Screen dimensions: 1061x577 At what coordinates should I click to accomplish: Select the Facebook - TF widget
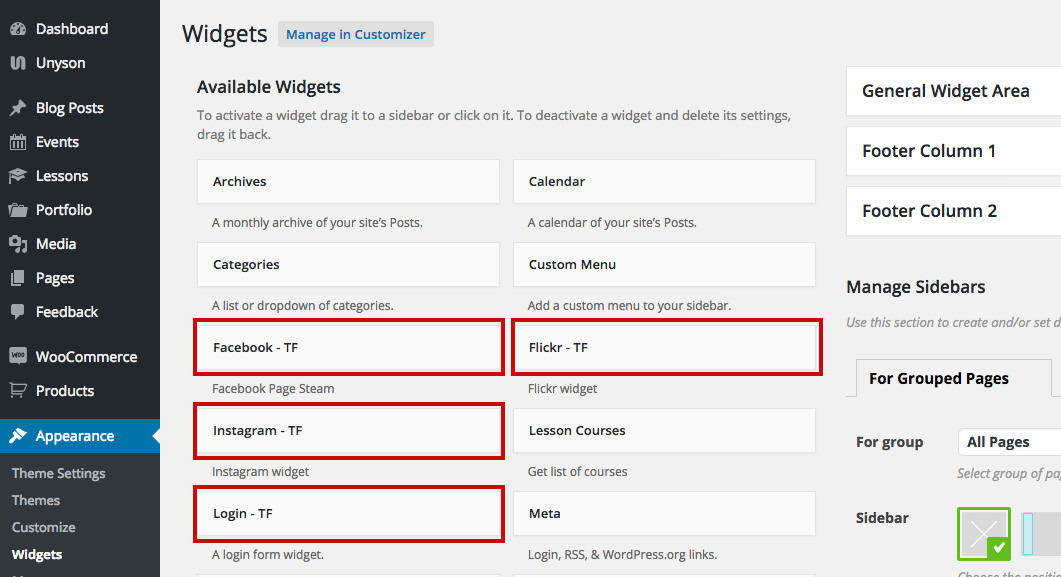pyautogui.click(x=348, y=348)
